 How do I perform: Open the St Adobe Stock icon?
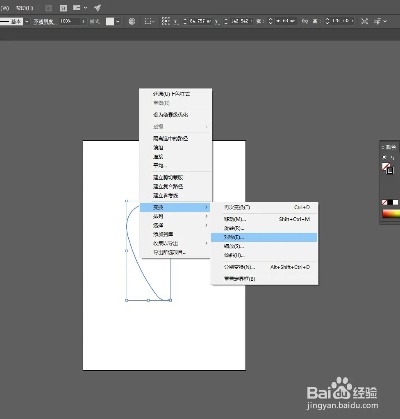click(x=63, y=8)
